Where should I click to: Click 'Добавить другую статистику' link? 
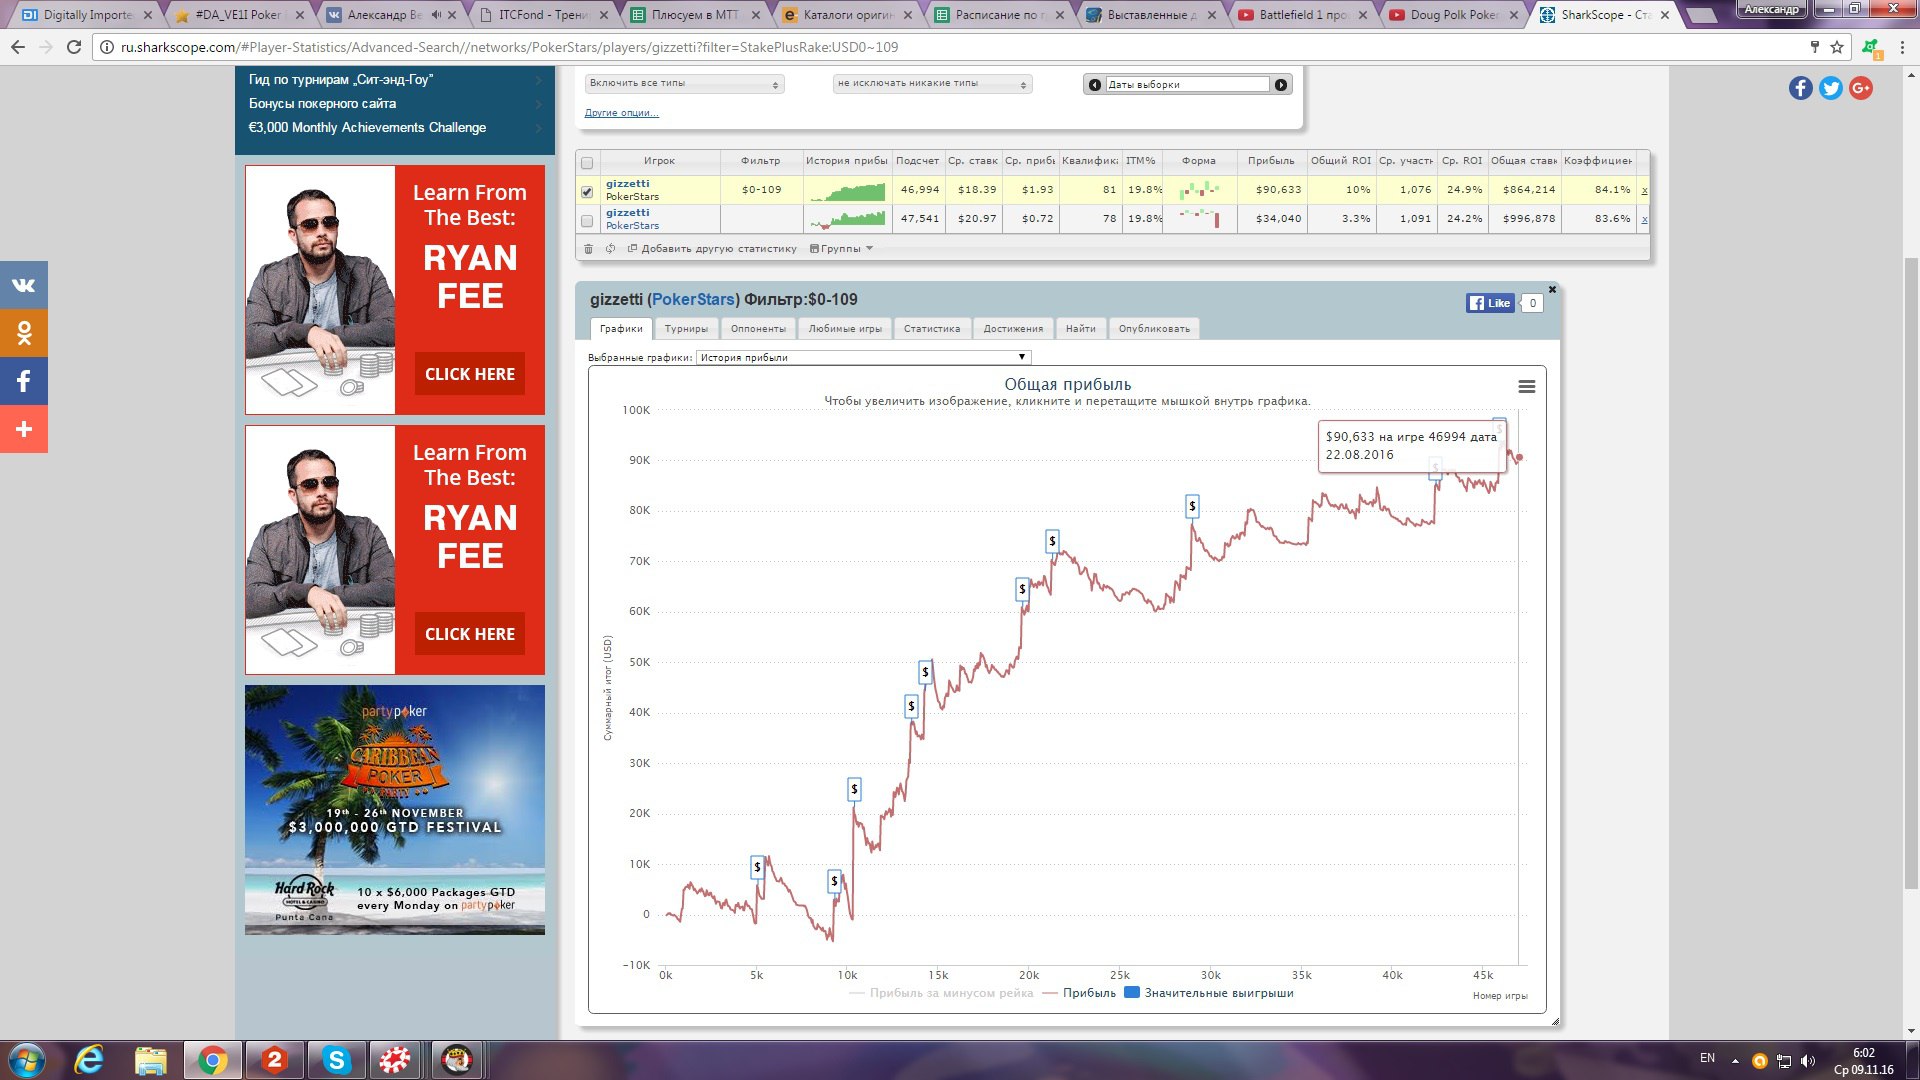click(718, 249)
